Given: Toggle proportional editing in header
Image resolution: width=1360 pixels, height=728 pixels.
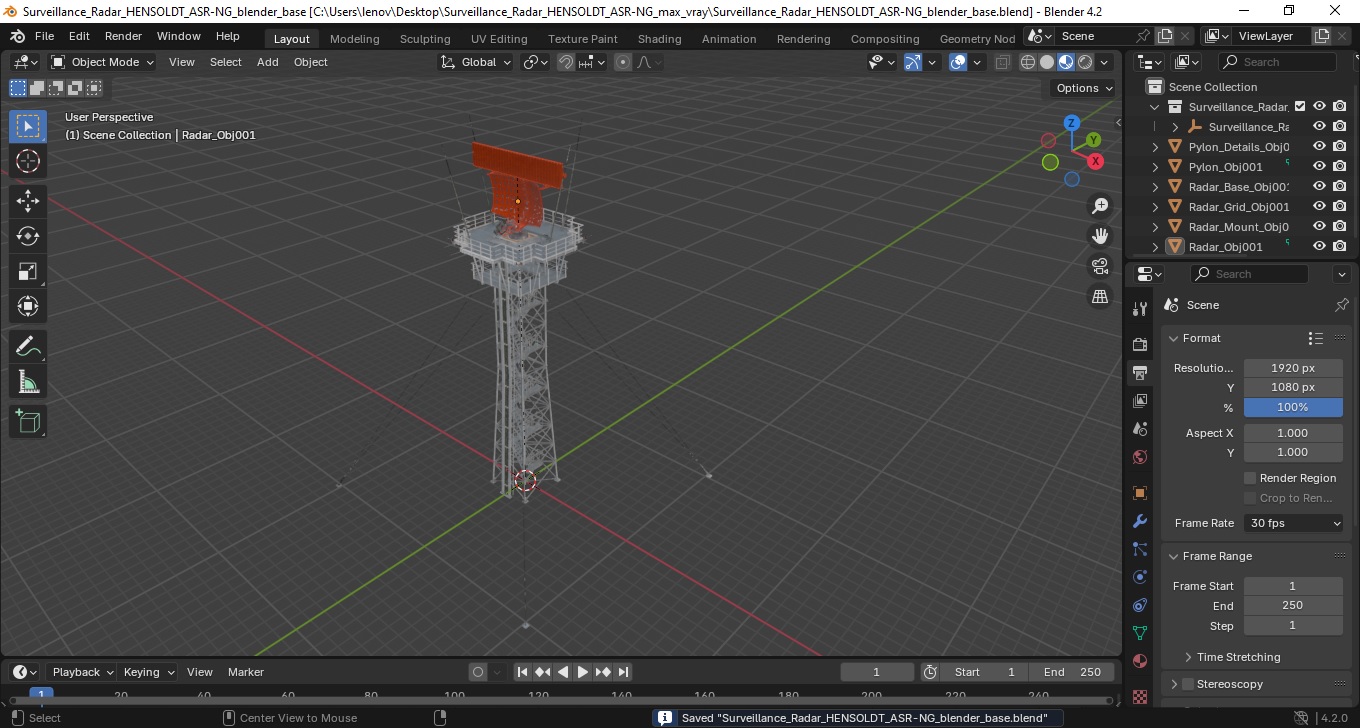Looking at the screenshot, I should 623,62.
